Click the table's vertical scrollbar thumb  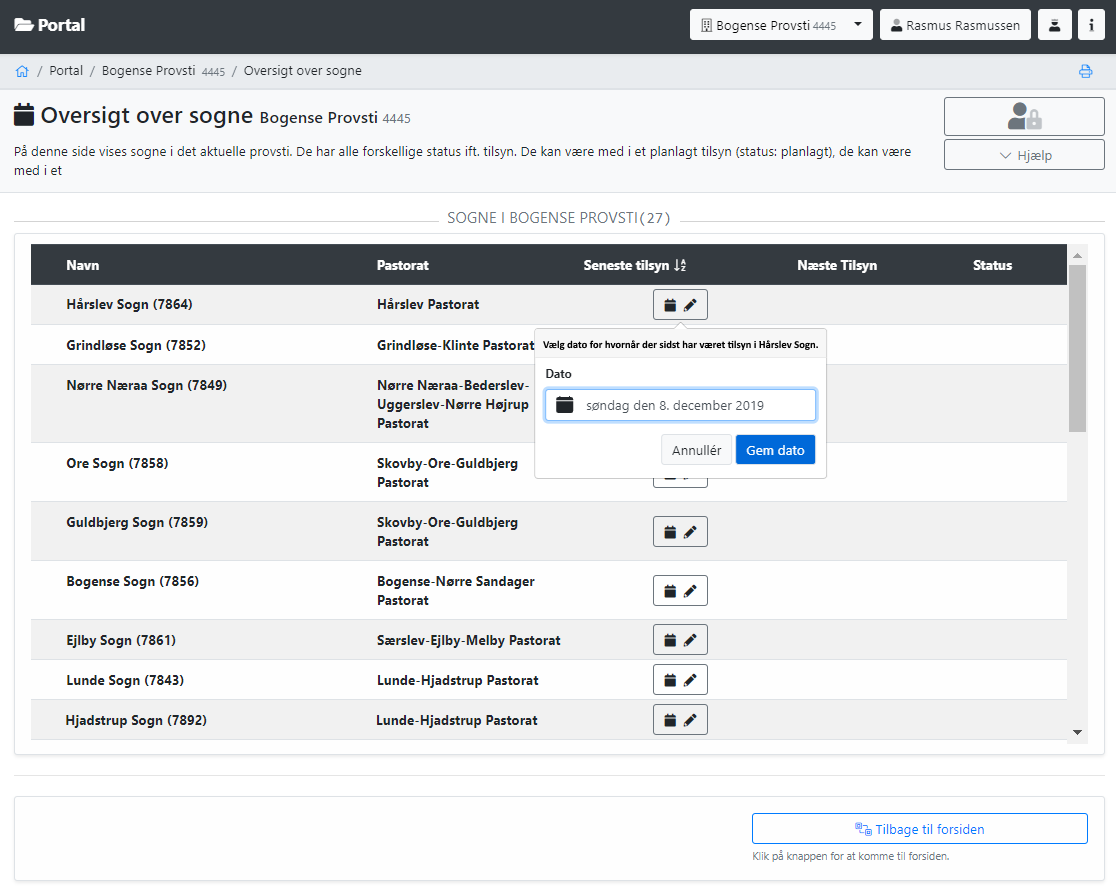coord(1077,347)
